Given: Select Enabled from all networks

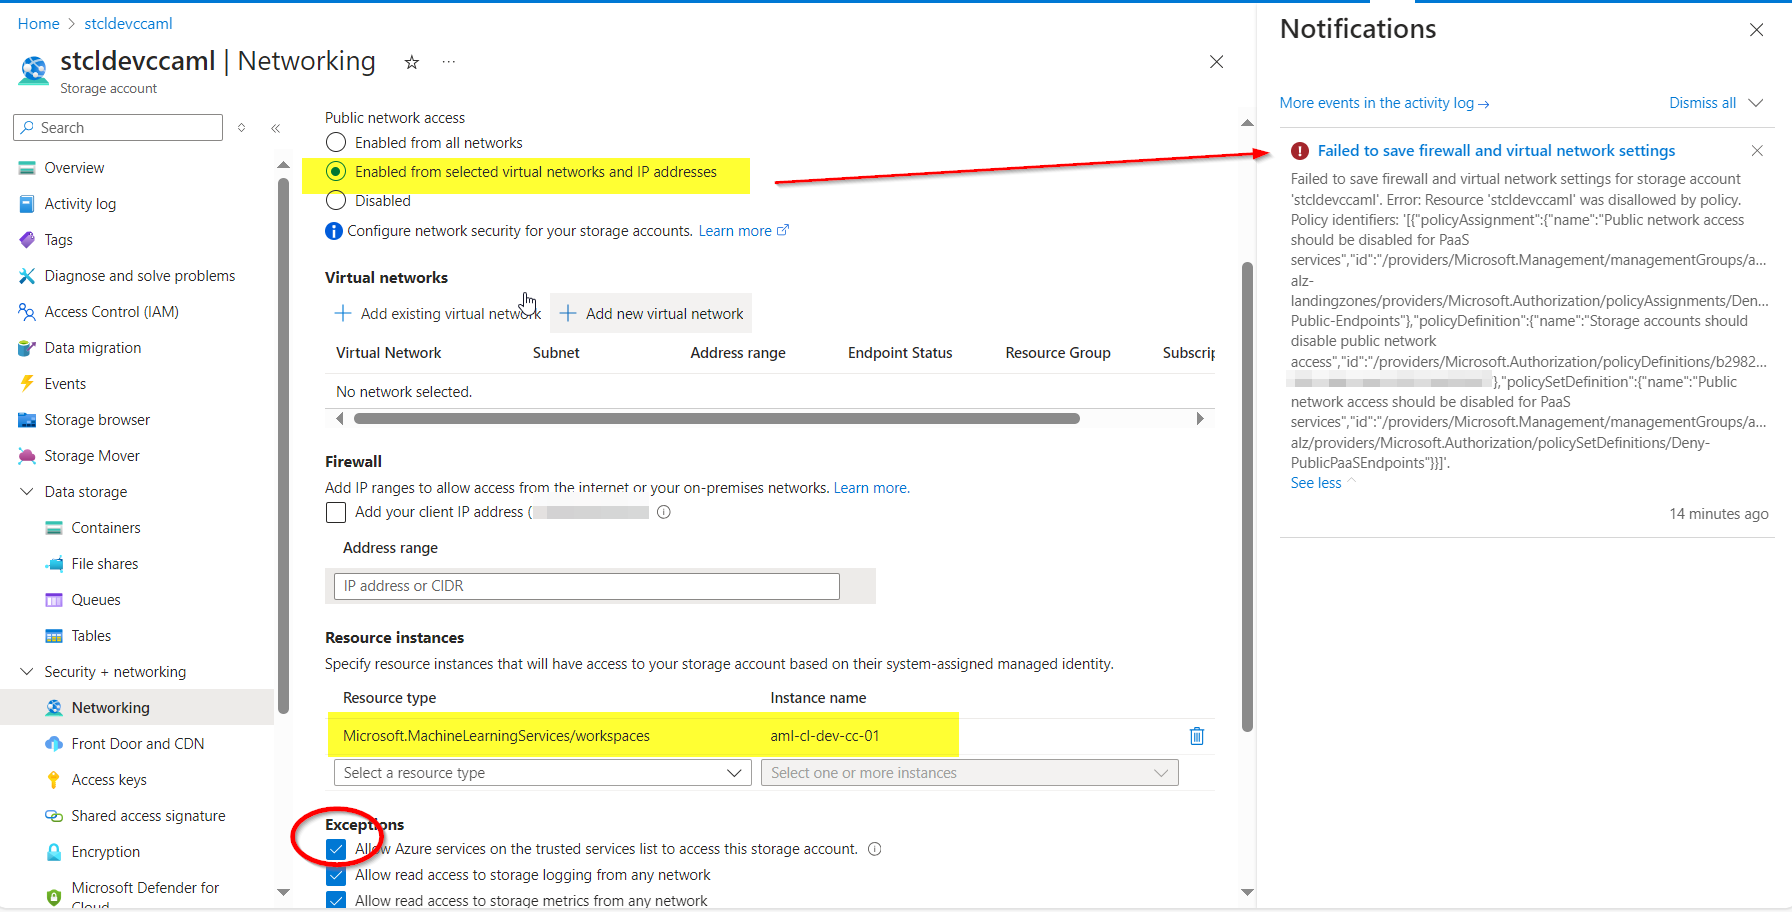Looking at the screenshot, I should click(336, 143).
